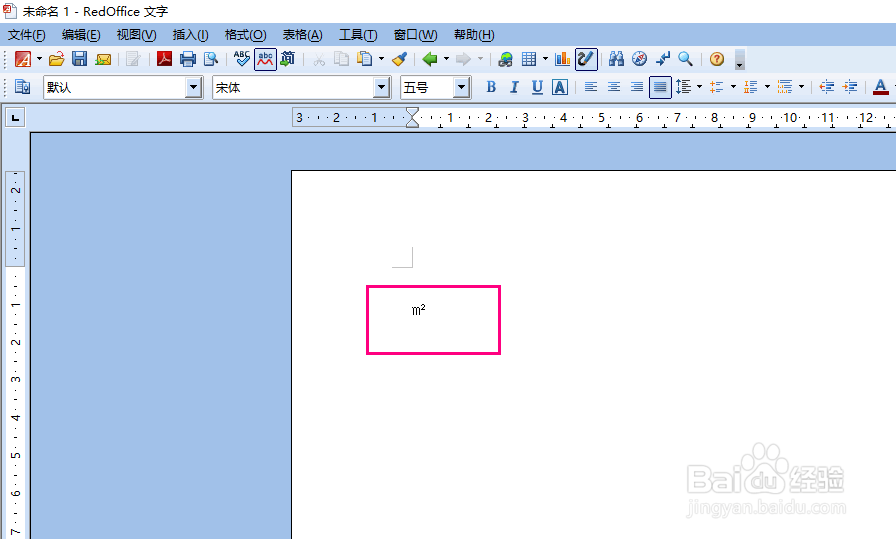Print the file directly
This screenshot has height=539, width=896.
187,59
